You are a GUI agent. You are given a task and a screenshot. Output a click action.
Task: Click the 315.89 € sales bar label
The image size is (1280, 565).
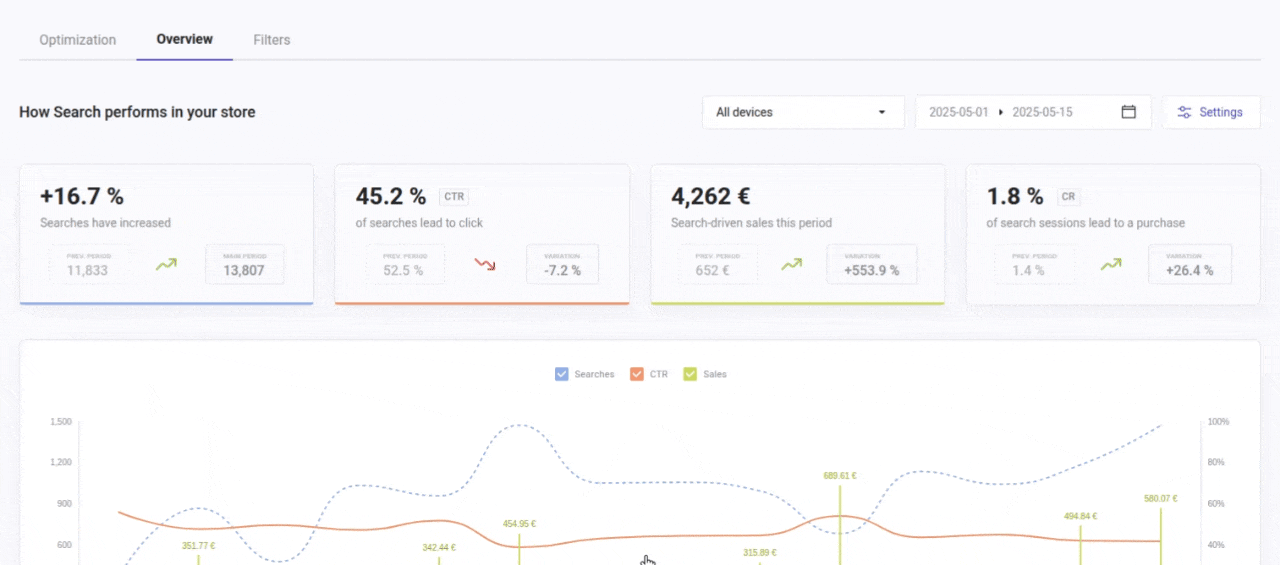tap(760, 552)
